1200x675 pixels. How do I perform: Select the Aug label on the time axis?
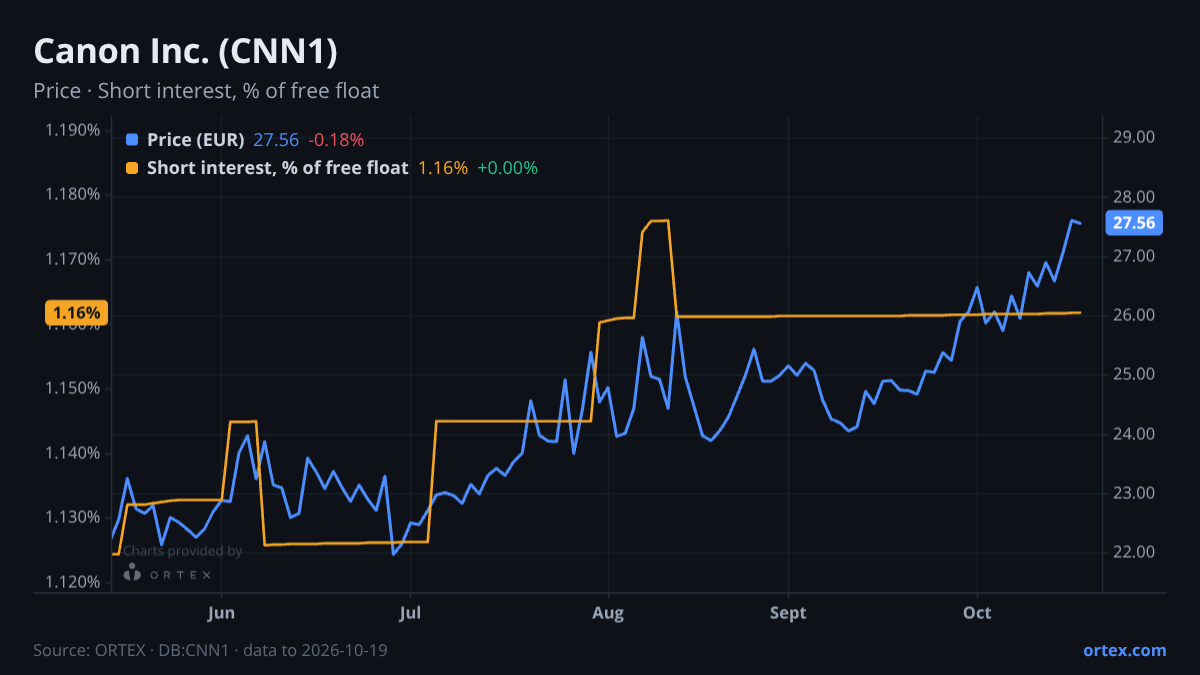(x=608, y=612)
